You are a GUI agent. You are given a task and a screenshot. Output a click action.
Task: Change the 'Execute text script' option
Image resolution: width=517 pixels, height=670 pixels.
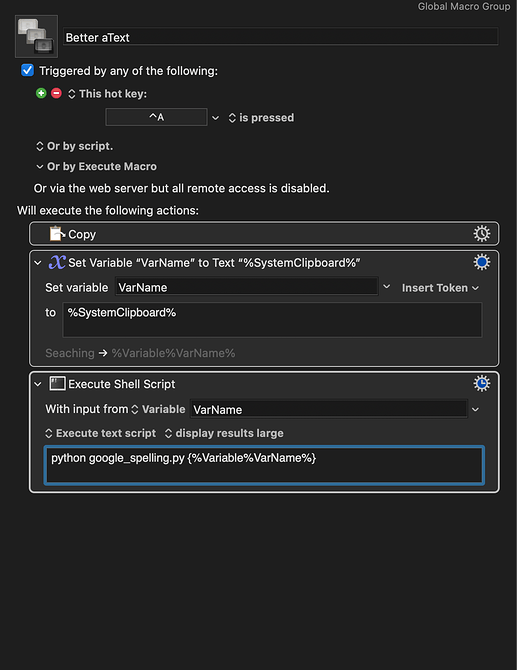[x=100, y=433]
